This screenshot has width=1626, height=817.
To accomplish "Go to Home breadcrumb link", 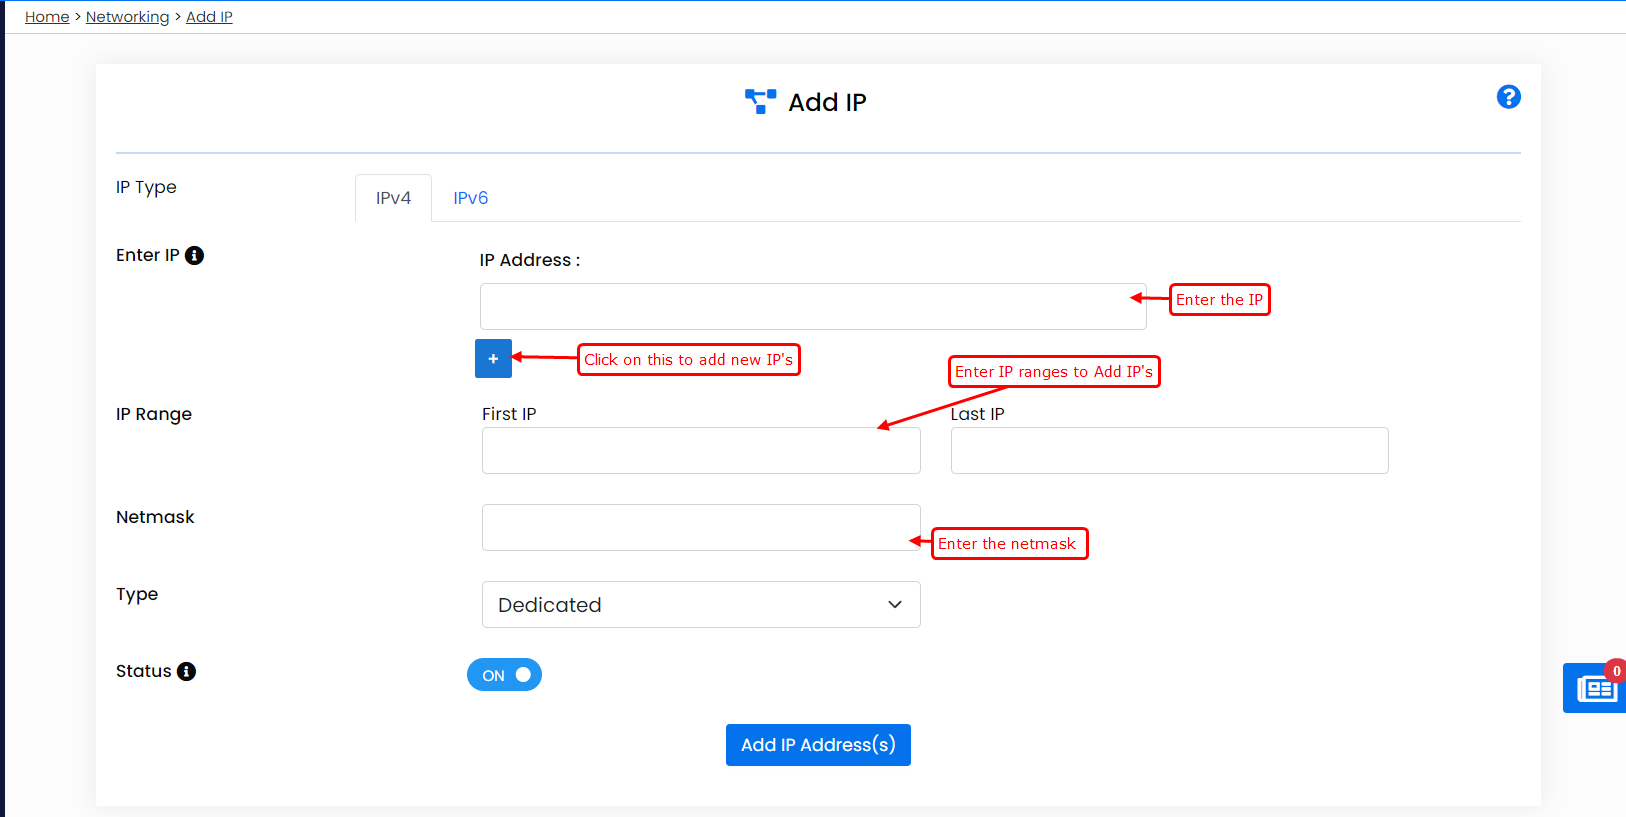I will point(47,17).
